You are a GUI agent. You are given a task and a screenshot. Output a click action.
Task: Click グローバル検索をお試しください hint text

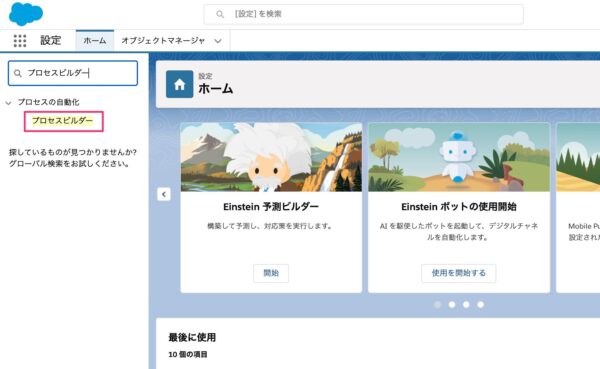(69, 164)
